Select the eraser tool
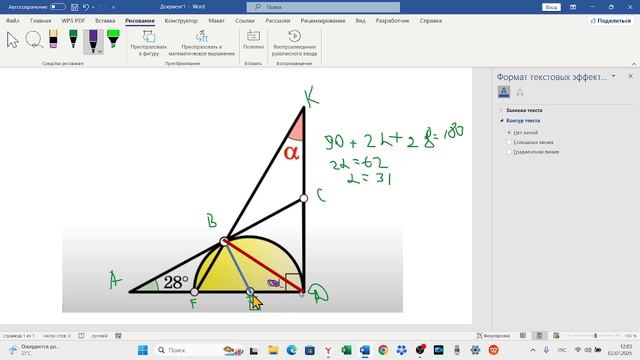 pos(53,39)
